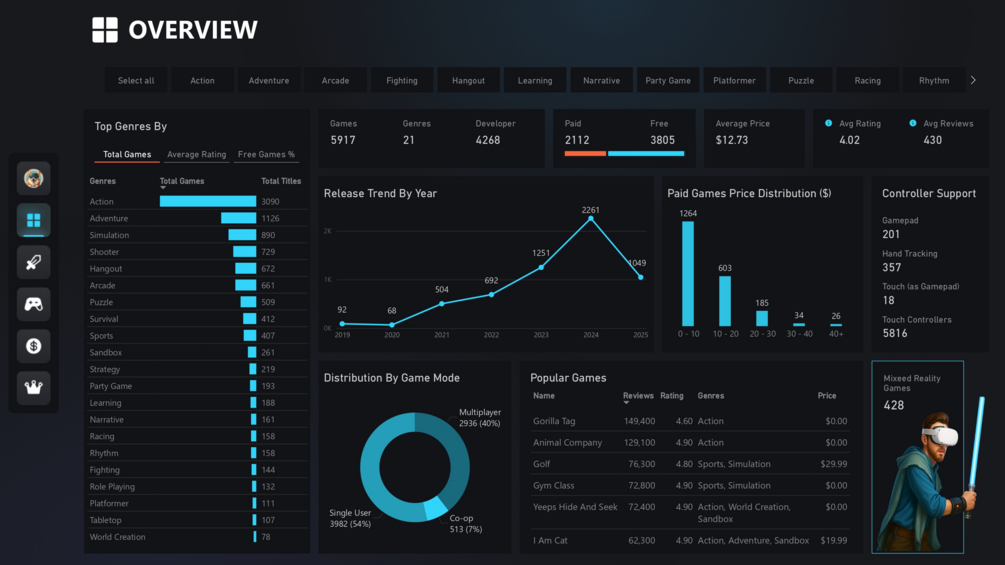Select the Gym Class game row
Image resolution: width=1005 pixels, height=565 pixels.
coord(690,486)
